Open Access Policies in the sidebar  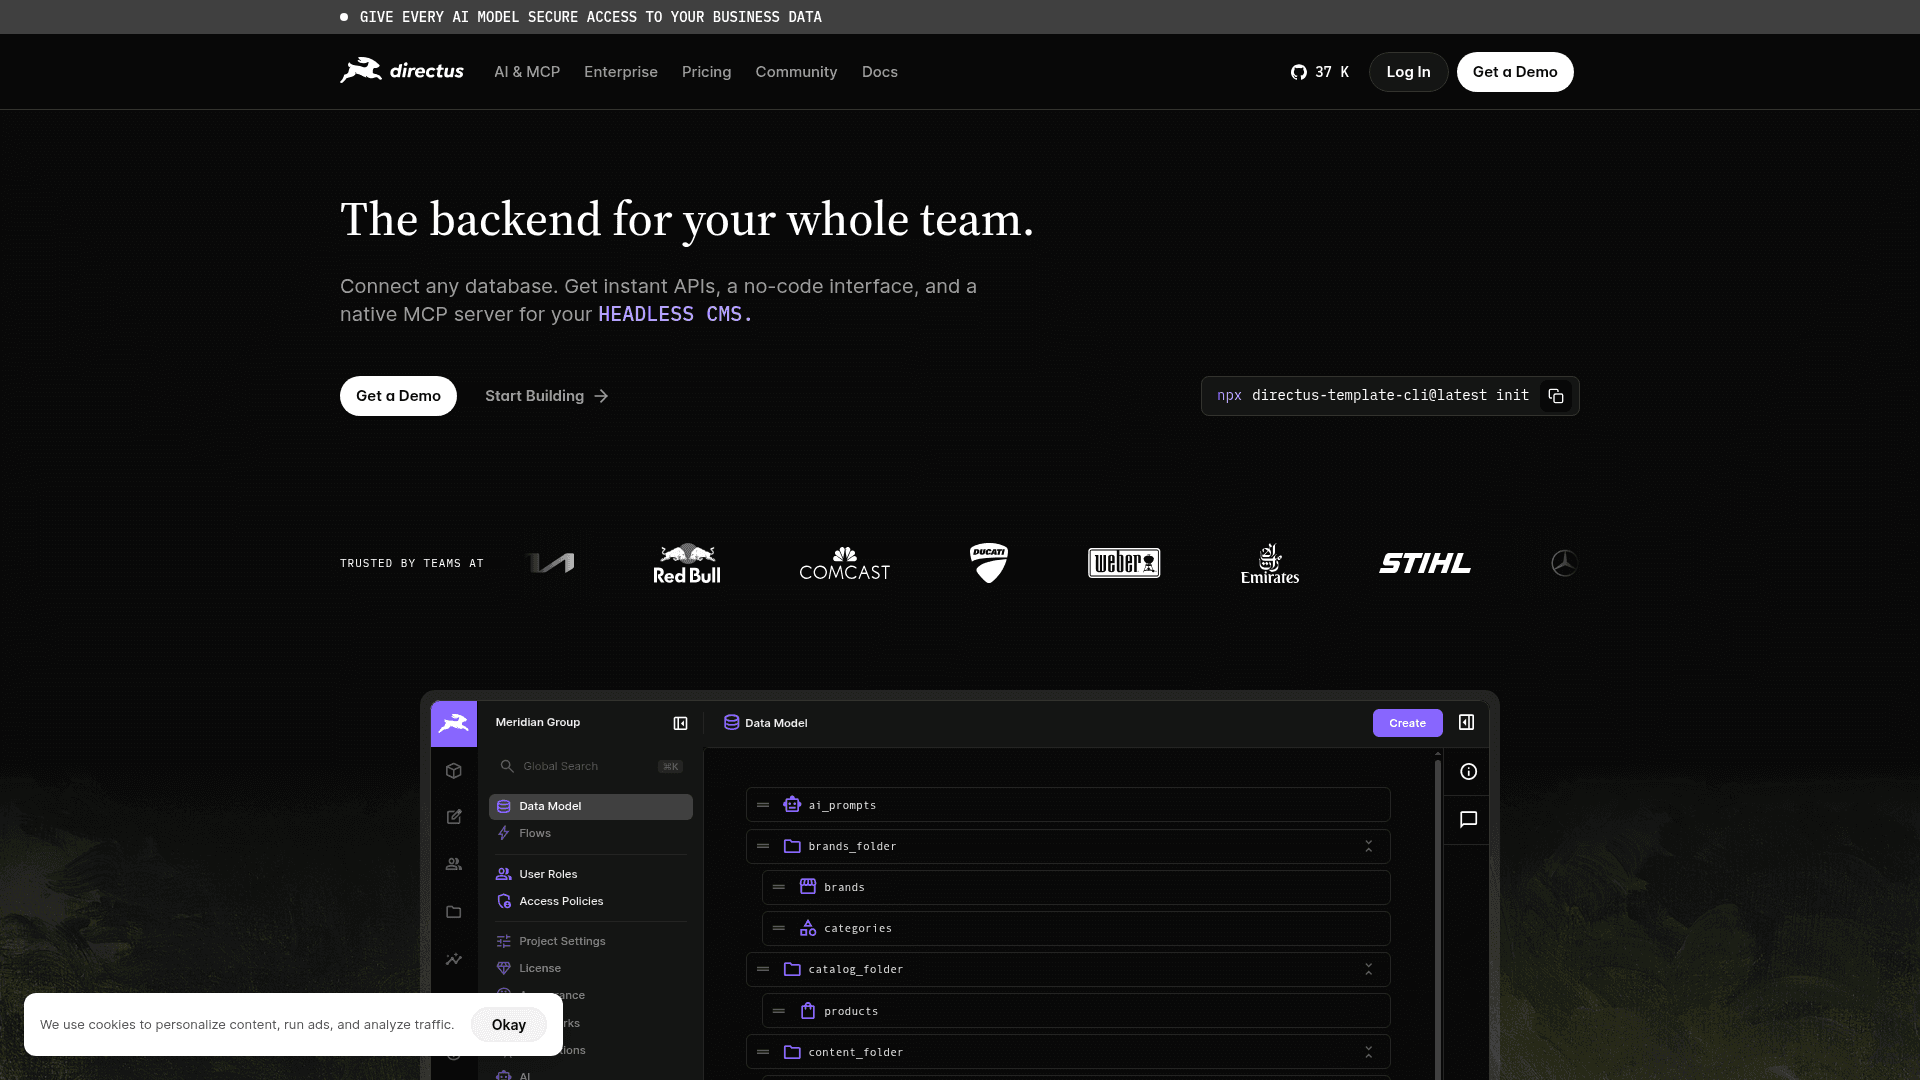pos(591,901)
